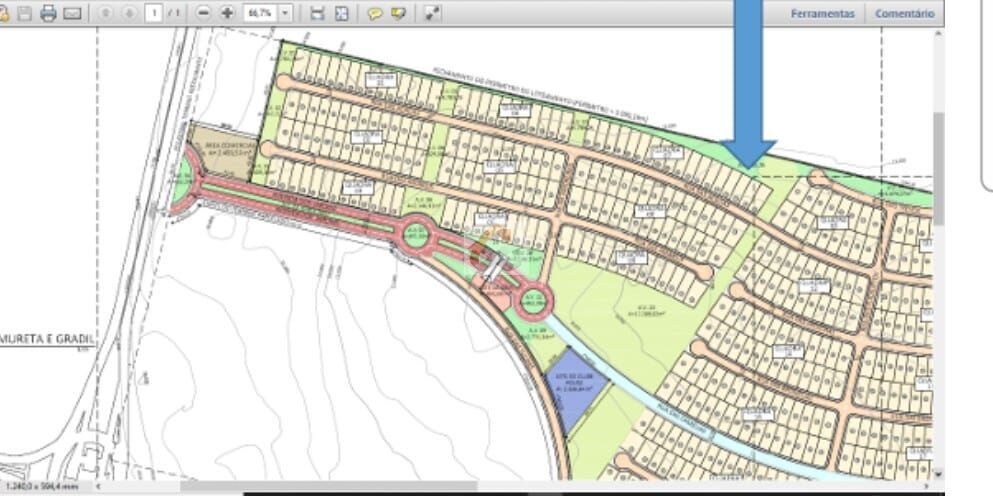Zoom in with the plus button
This screenshot has width=993, height=496.
pyautogui.click(x=227, y=13)
